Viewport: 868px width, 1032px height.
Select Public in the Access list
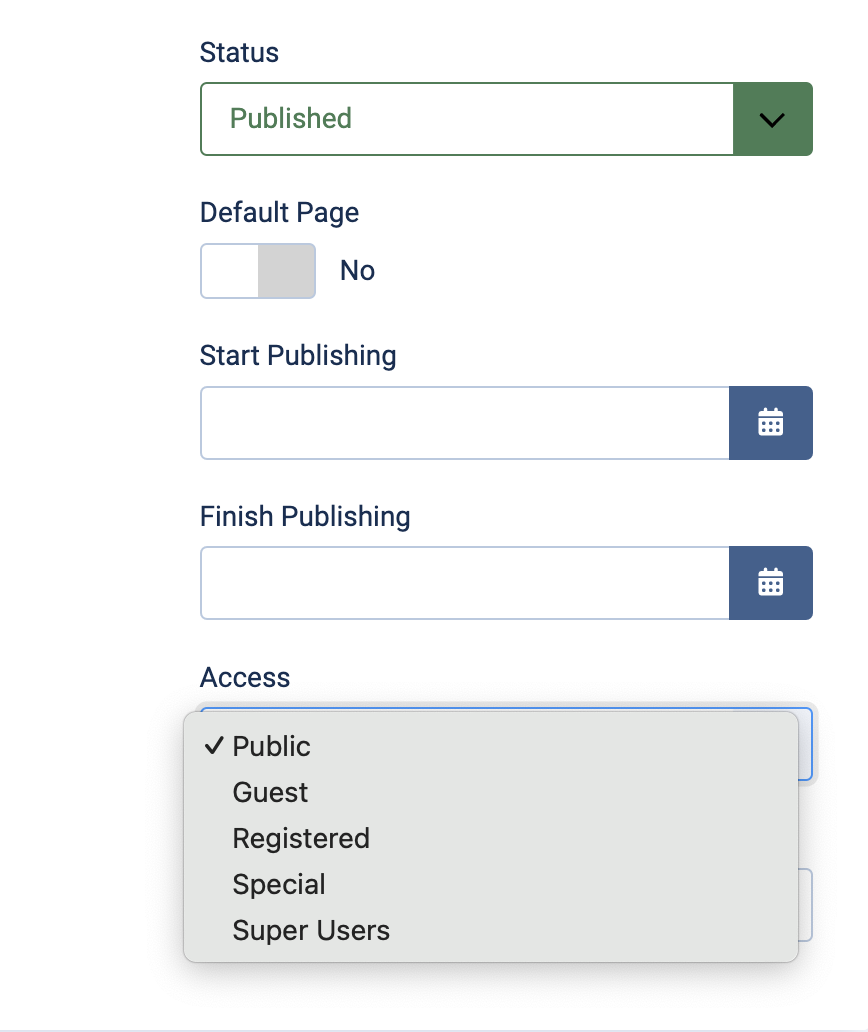pyautogui.click(x=272, y=747)
